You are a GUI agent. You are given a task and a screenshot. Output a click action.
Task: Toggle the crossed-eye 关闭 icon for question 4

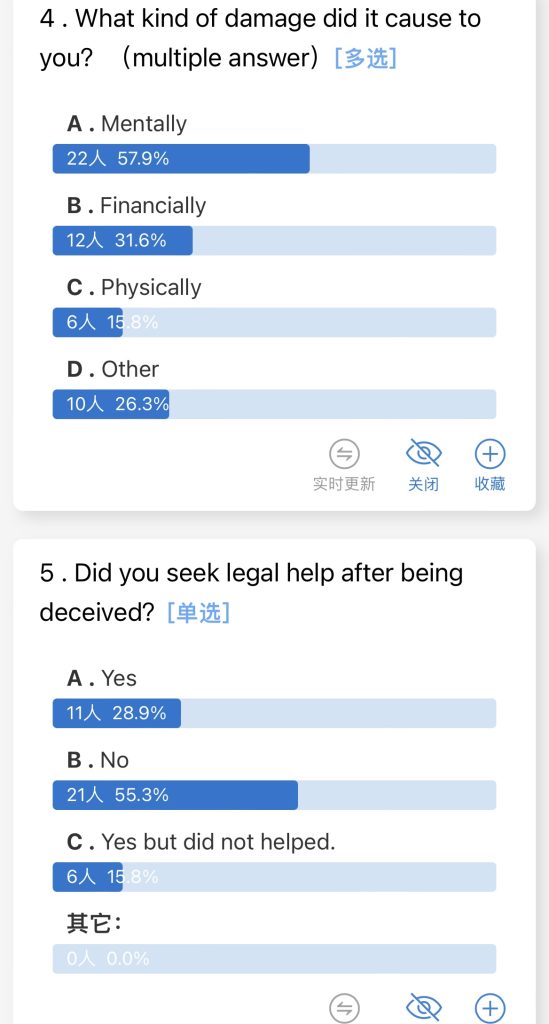(x=424, y=453)
